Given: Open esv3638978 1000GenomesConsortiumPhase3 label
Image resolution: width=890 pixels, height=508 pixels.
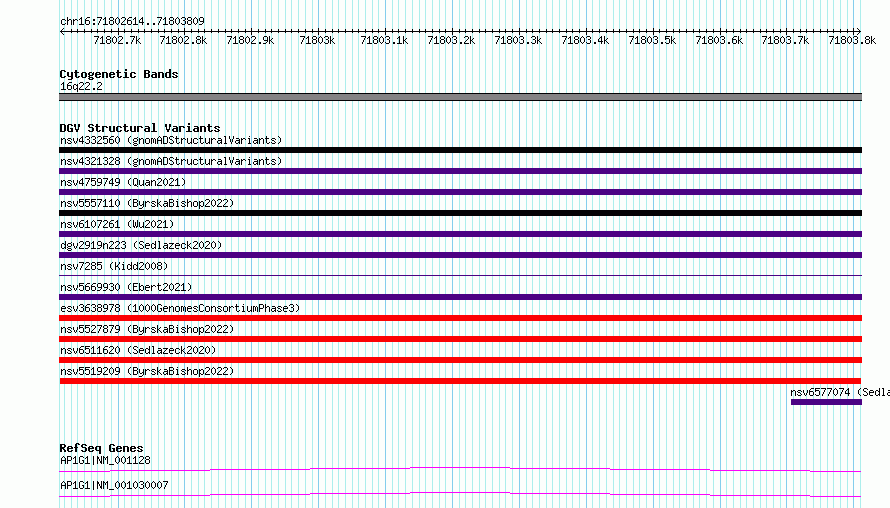Looking at the screenshot, I should point(180,308).
